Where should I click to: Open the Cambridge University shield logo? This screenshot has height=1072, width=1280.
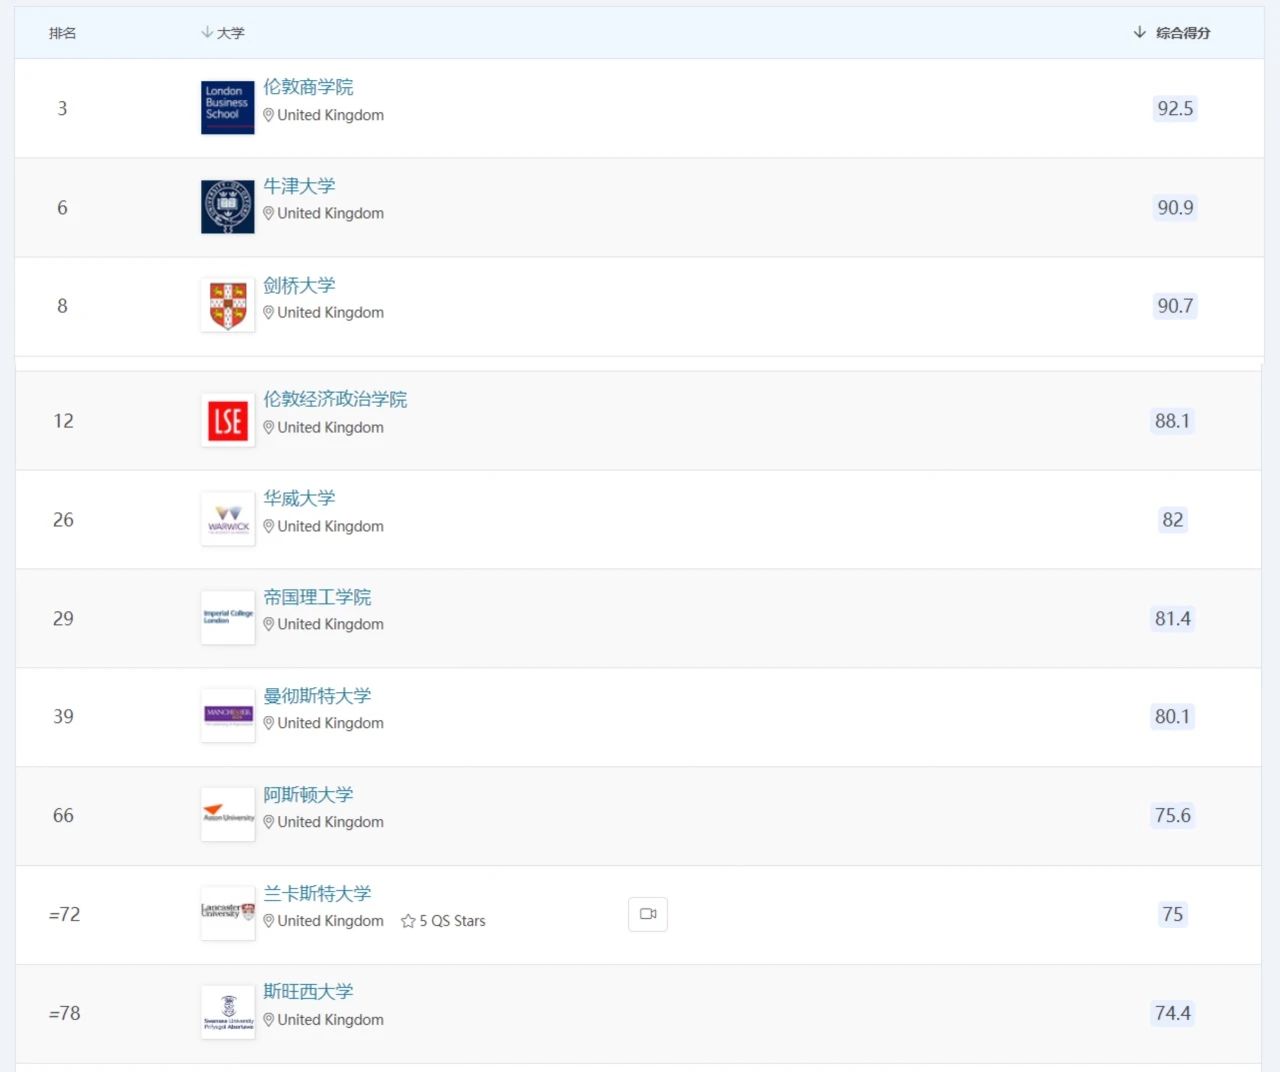coord(228,305)
